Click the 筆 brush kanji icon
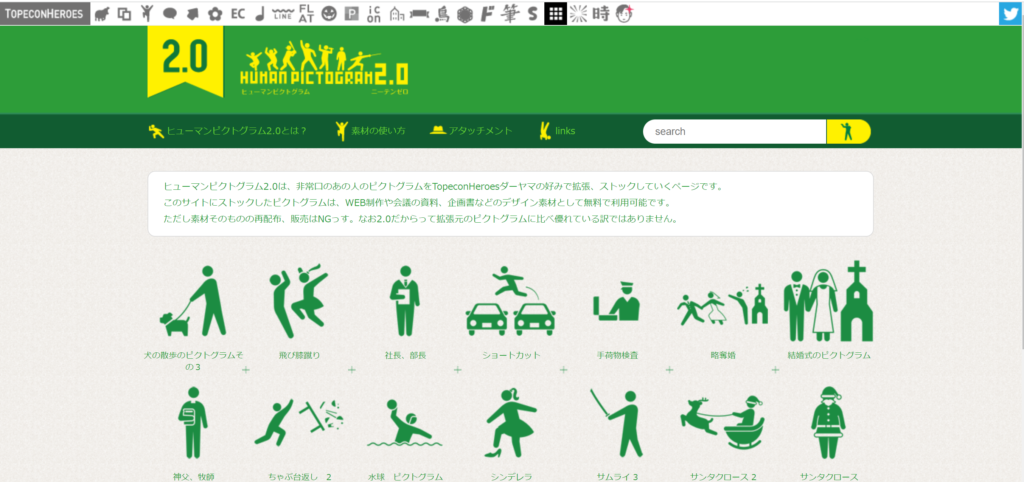The width and height of the screenshot is (1024, 482). [x=509, y=13]
